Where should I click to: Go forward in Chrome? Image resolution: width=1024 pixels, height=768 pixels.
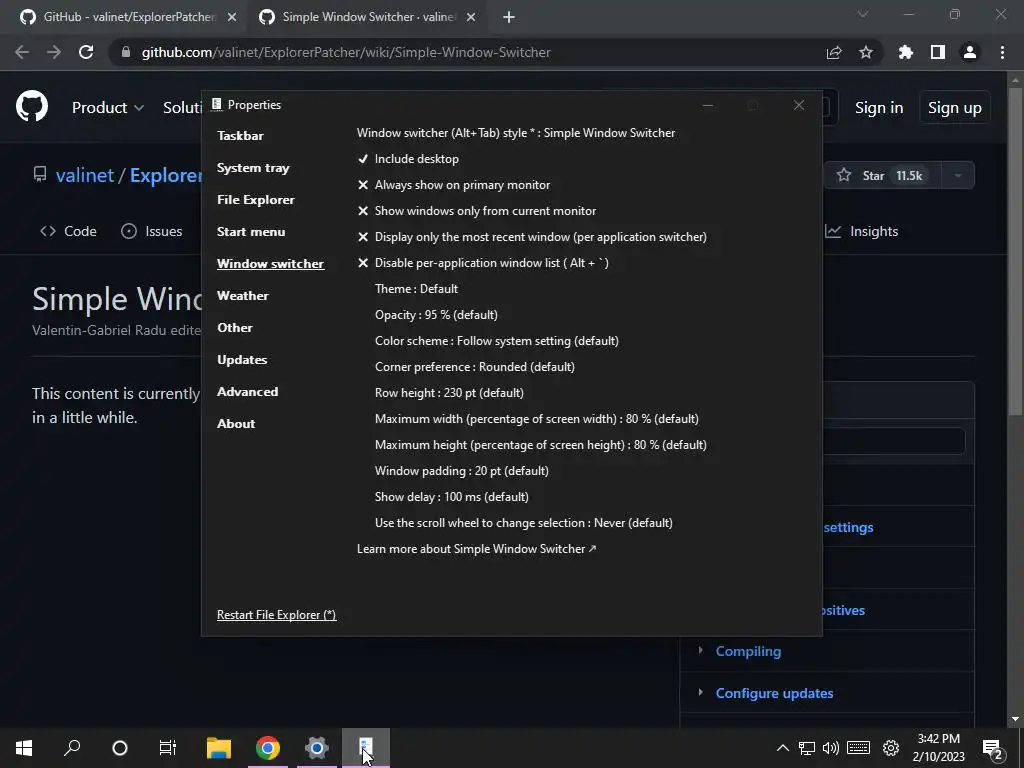click(54, 52)
